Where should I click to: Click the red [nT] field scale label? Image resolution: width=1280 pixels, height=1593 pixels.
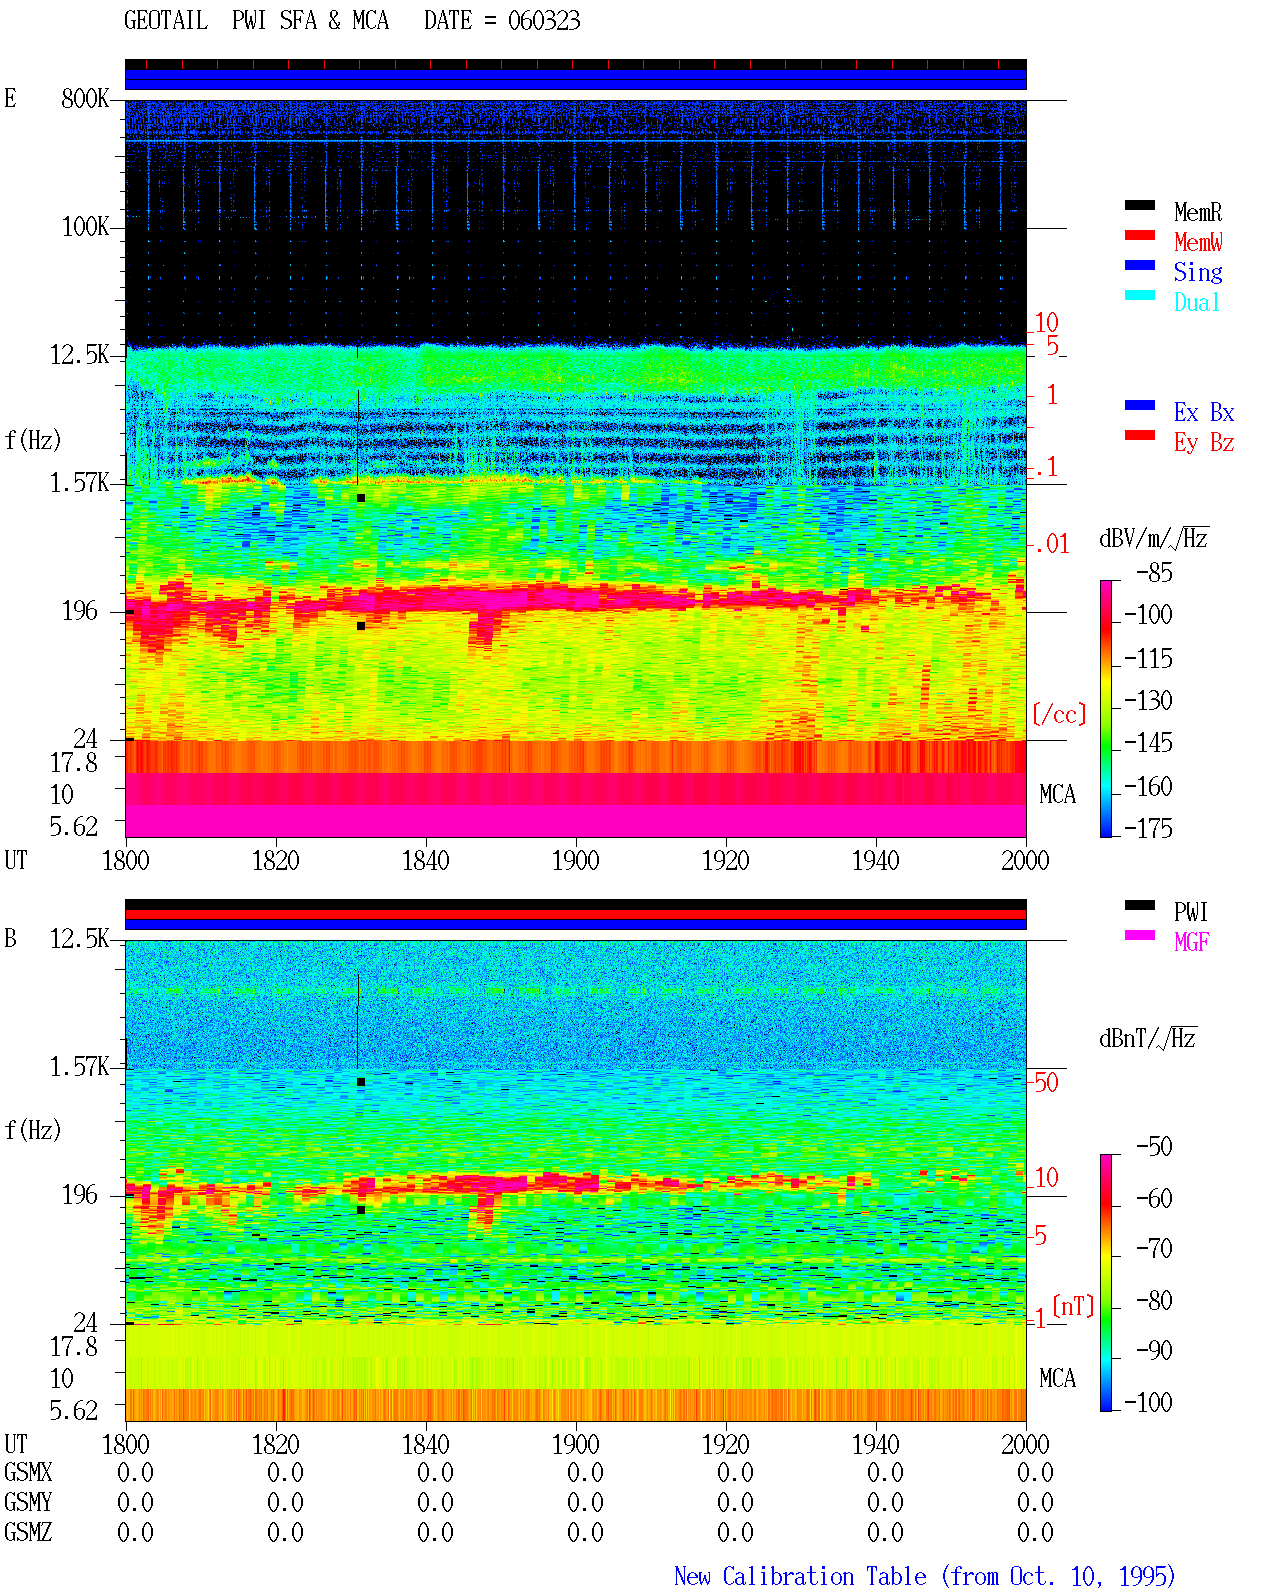[1073, 1305]
